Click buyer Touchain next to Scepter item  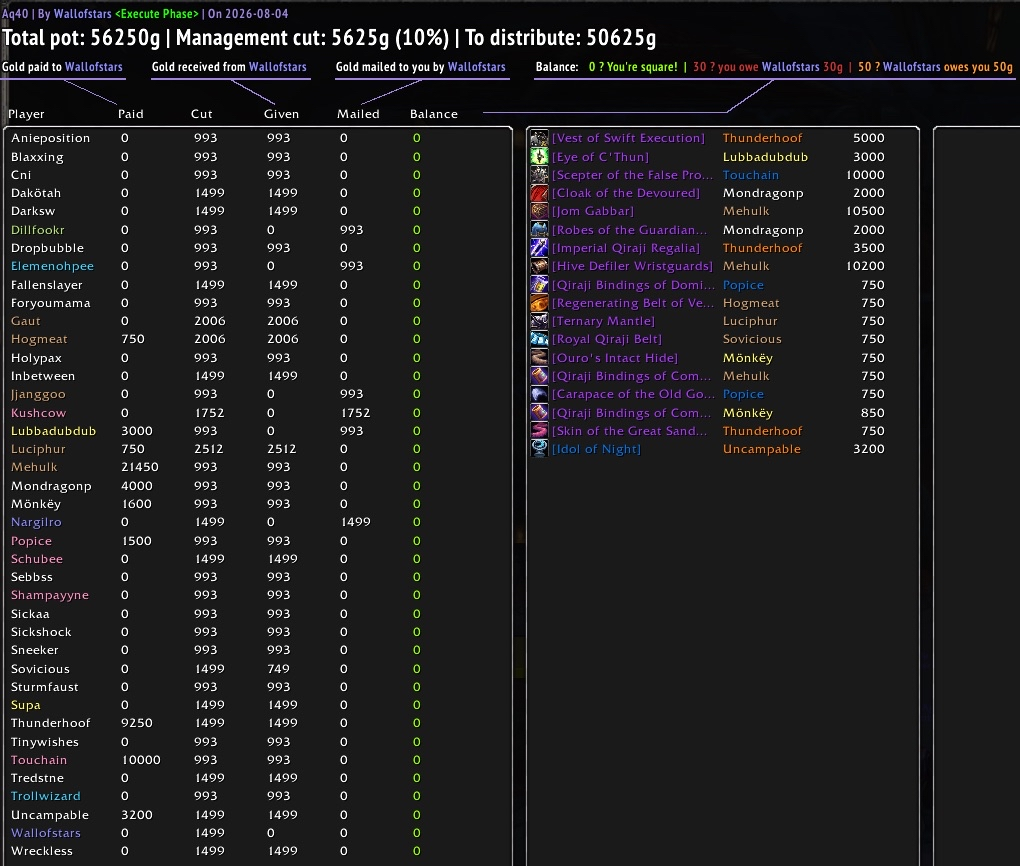tap(751, 175)
